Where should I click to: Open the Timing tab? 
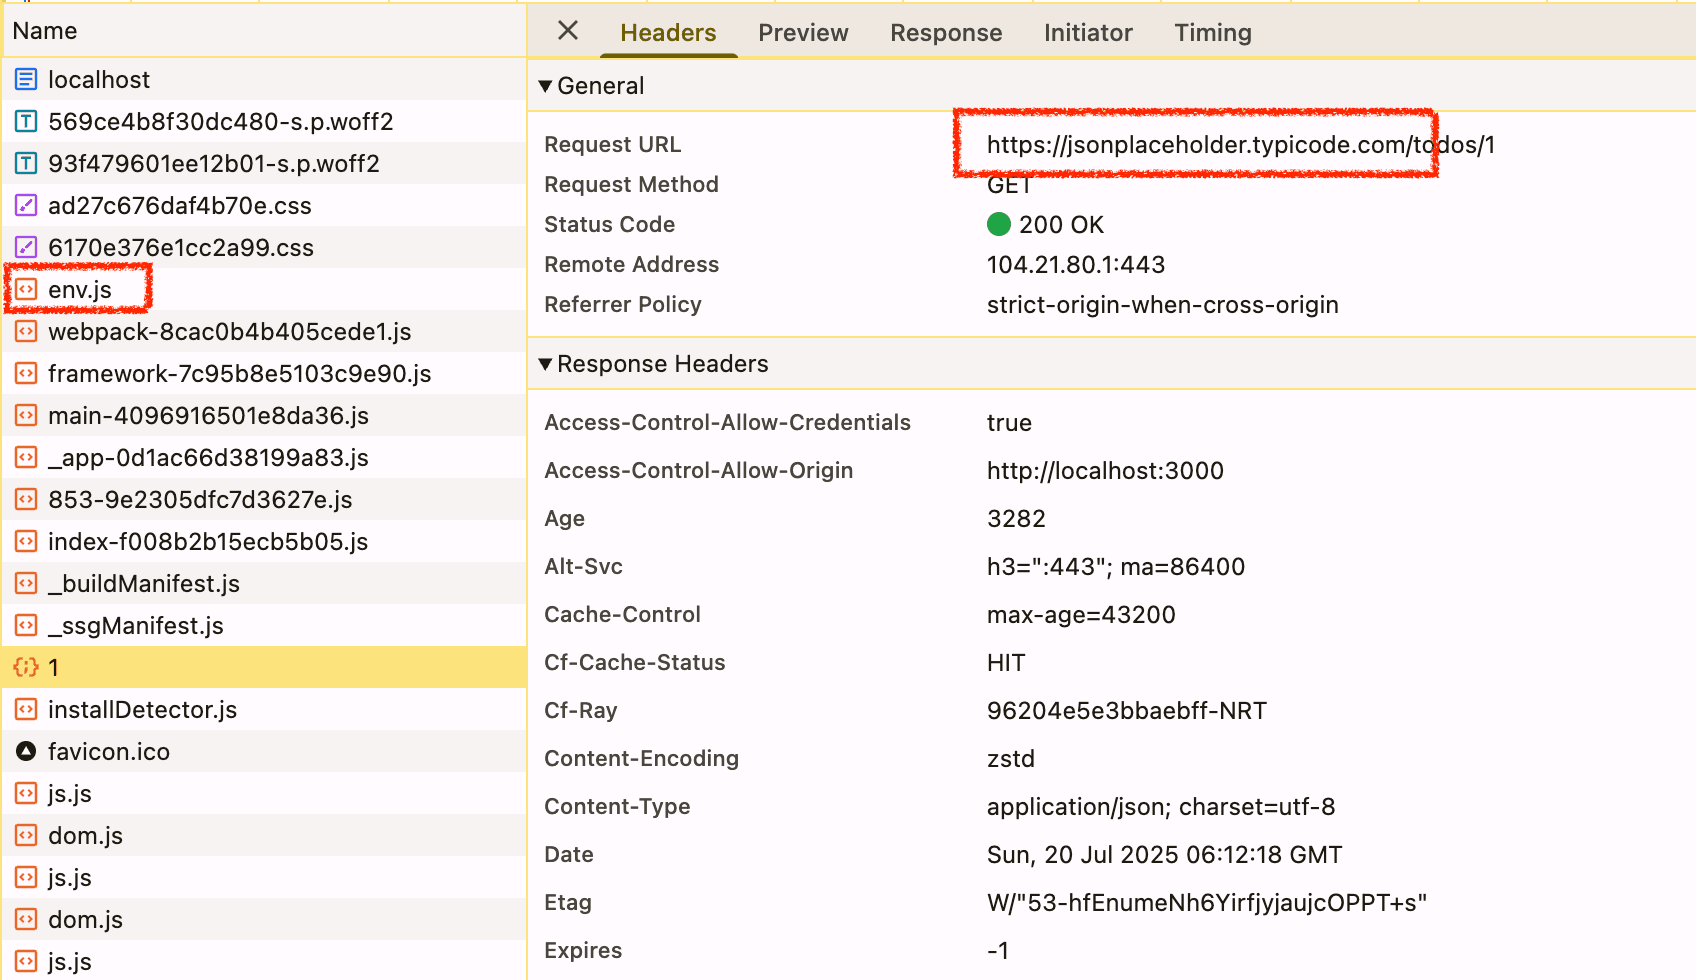coord(1212,33)
